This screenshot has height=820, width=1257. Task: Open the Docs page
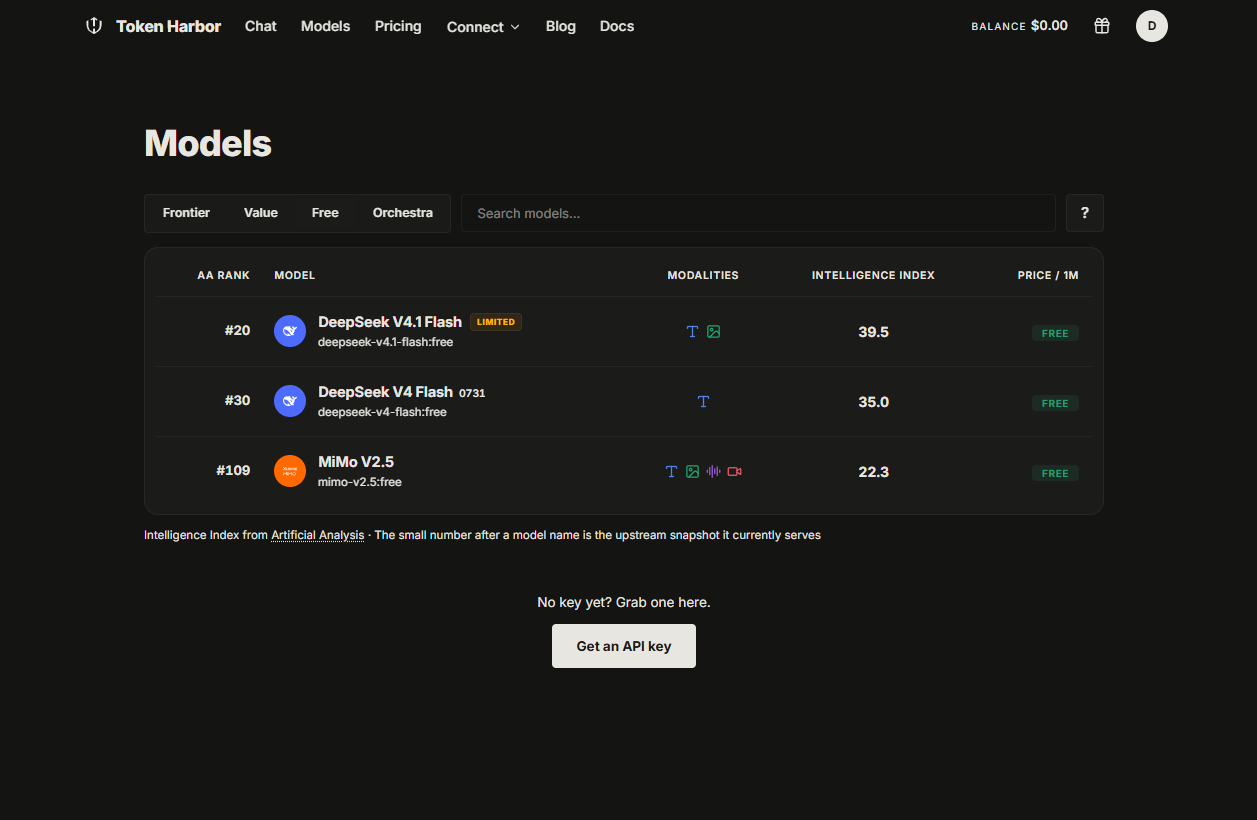[617, 26]
